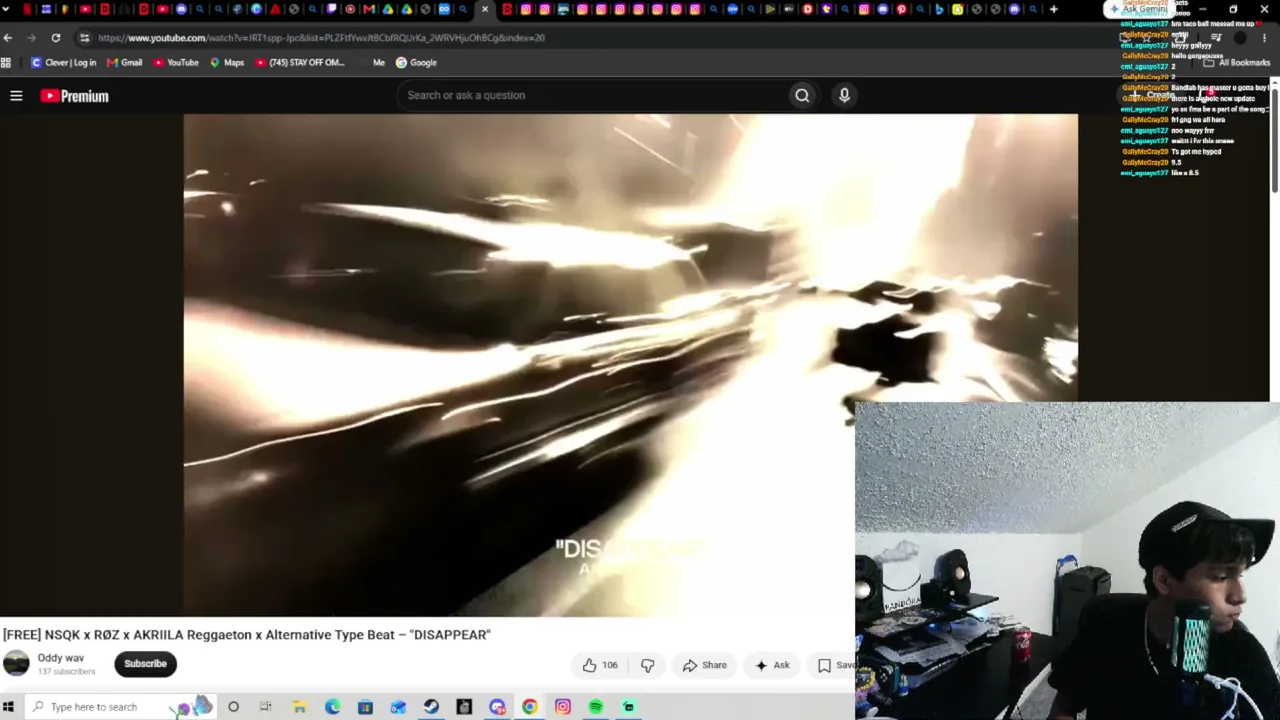Open the Clever | Log in bookmark
1280x720 pixels.
click(63, 62)
